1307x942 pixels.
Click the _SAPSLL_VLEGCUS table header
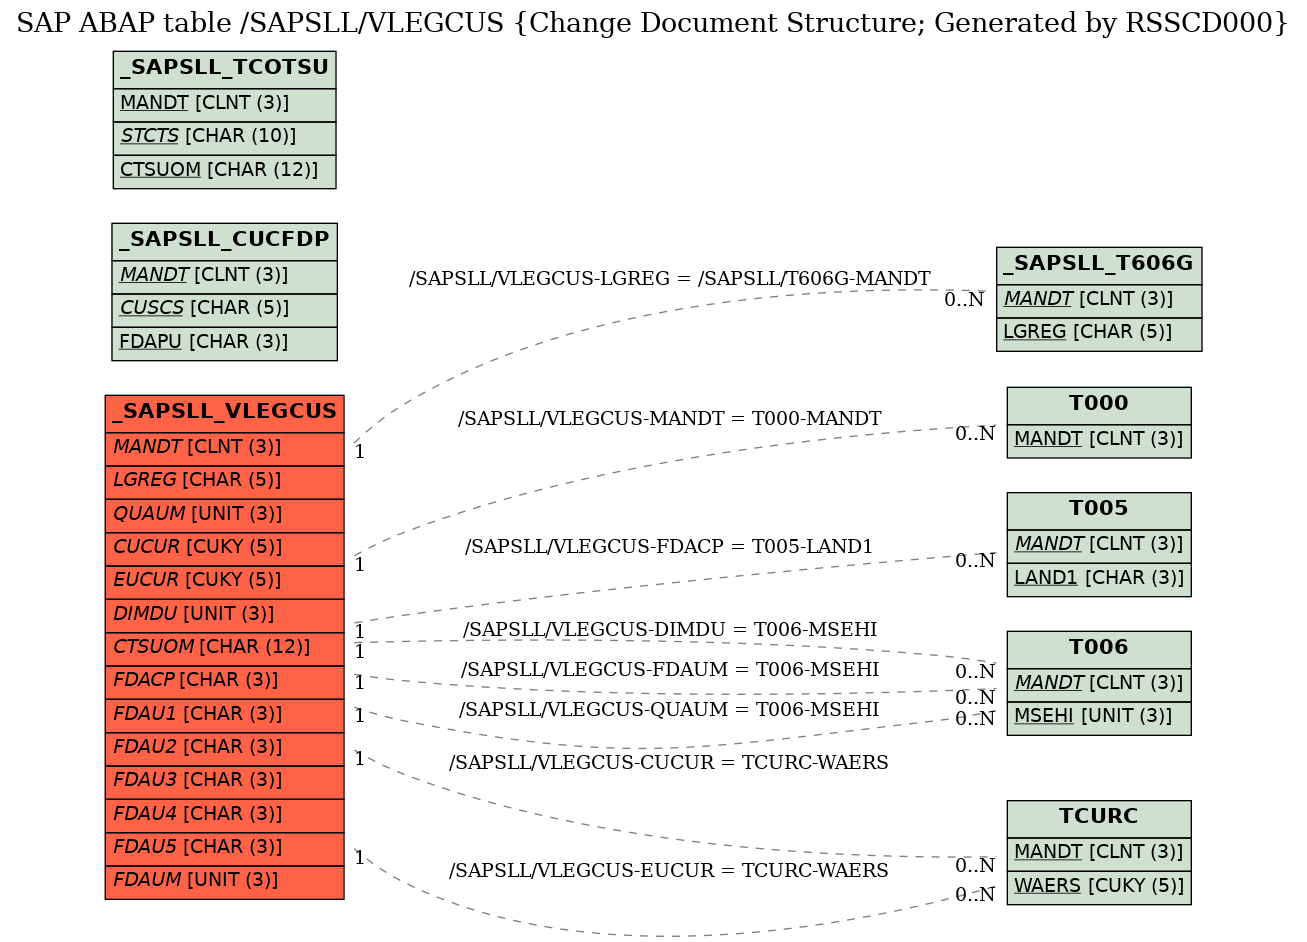click(x=224, y=413)
